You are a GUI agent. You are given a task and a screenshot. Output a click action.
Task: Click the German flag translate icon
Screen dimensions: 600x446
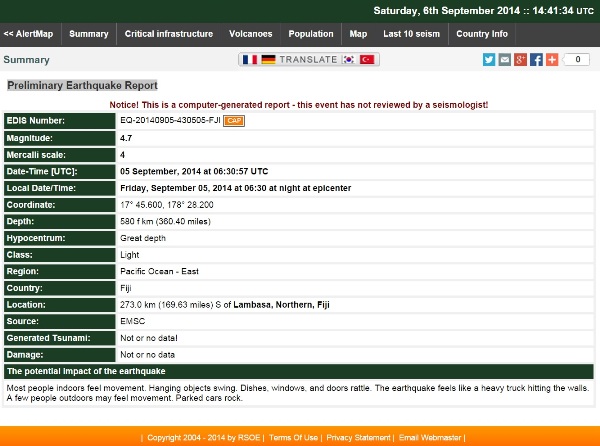(268, 60)
